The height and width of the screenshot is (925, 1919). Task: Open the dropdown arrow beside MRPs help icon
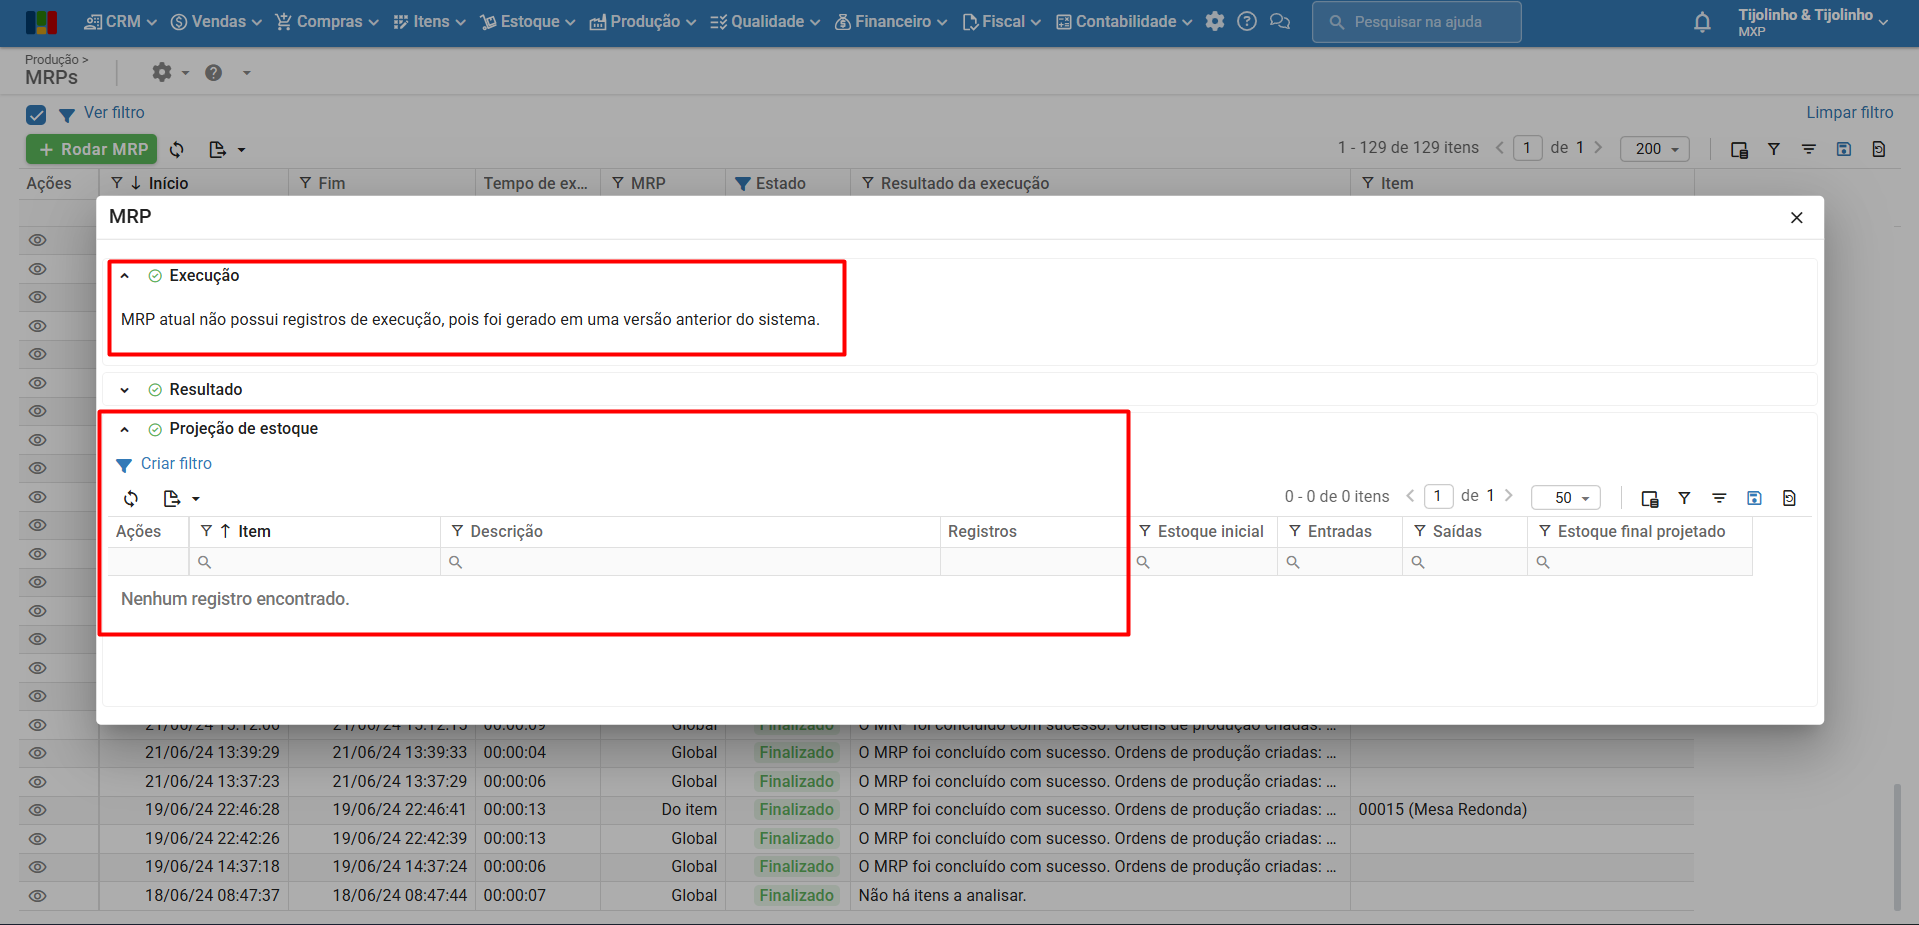point(246,72)
